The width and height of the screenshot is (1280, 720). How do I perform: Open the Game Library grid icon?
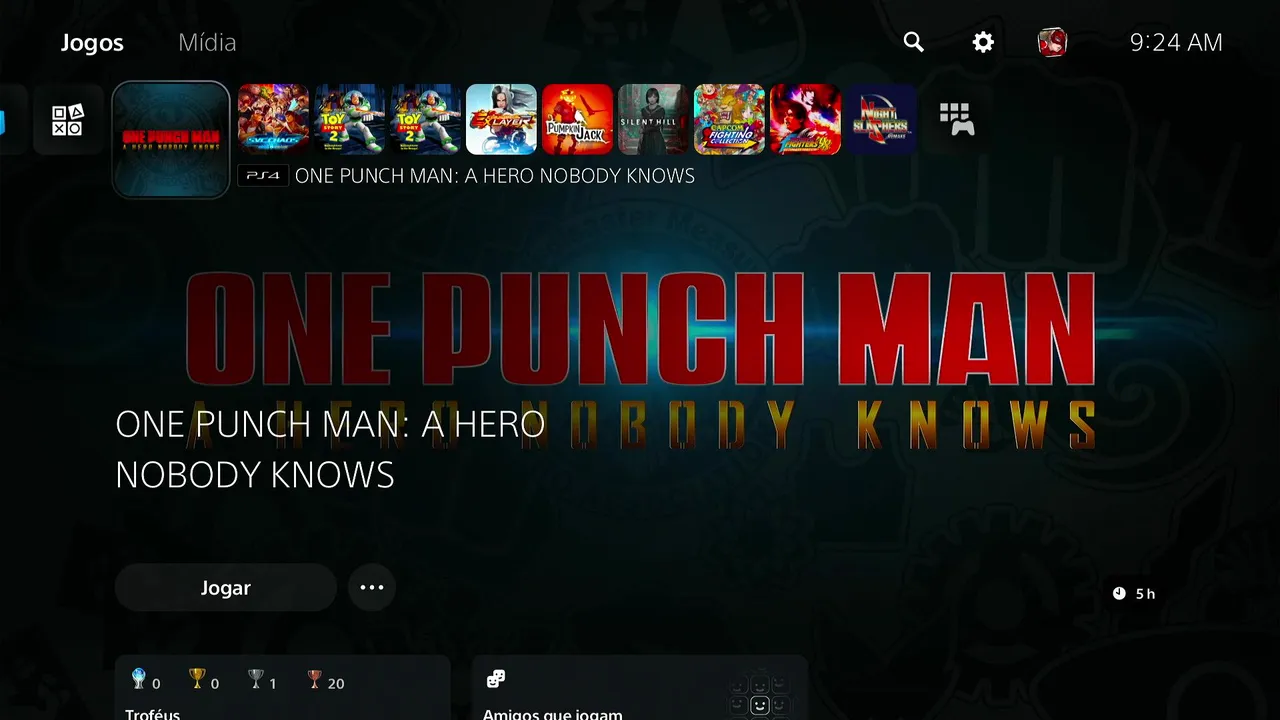(957, 119)
